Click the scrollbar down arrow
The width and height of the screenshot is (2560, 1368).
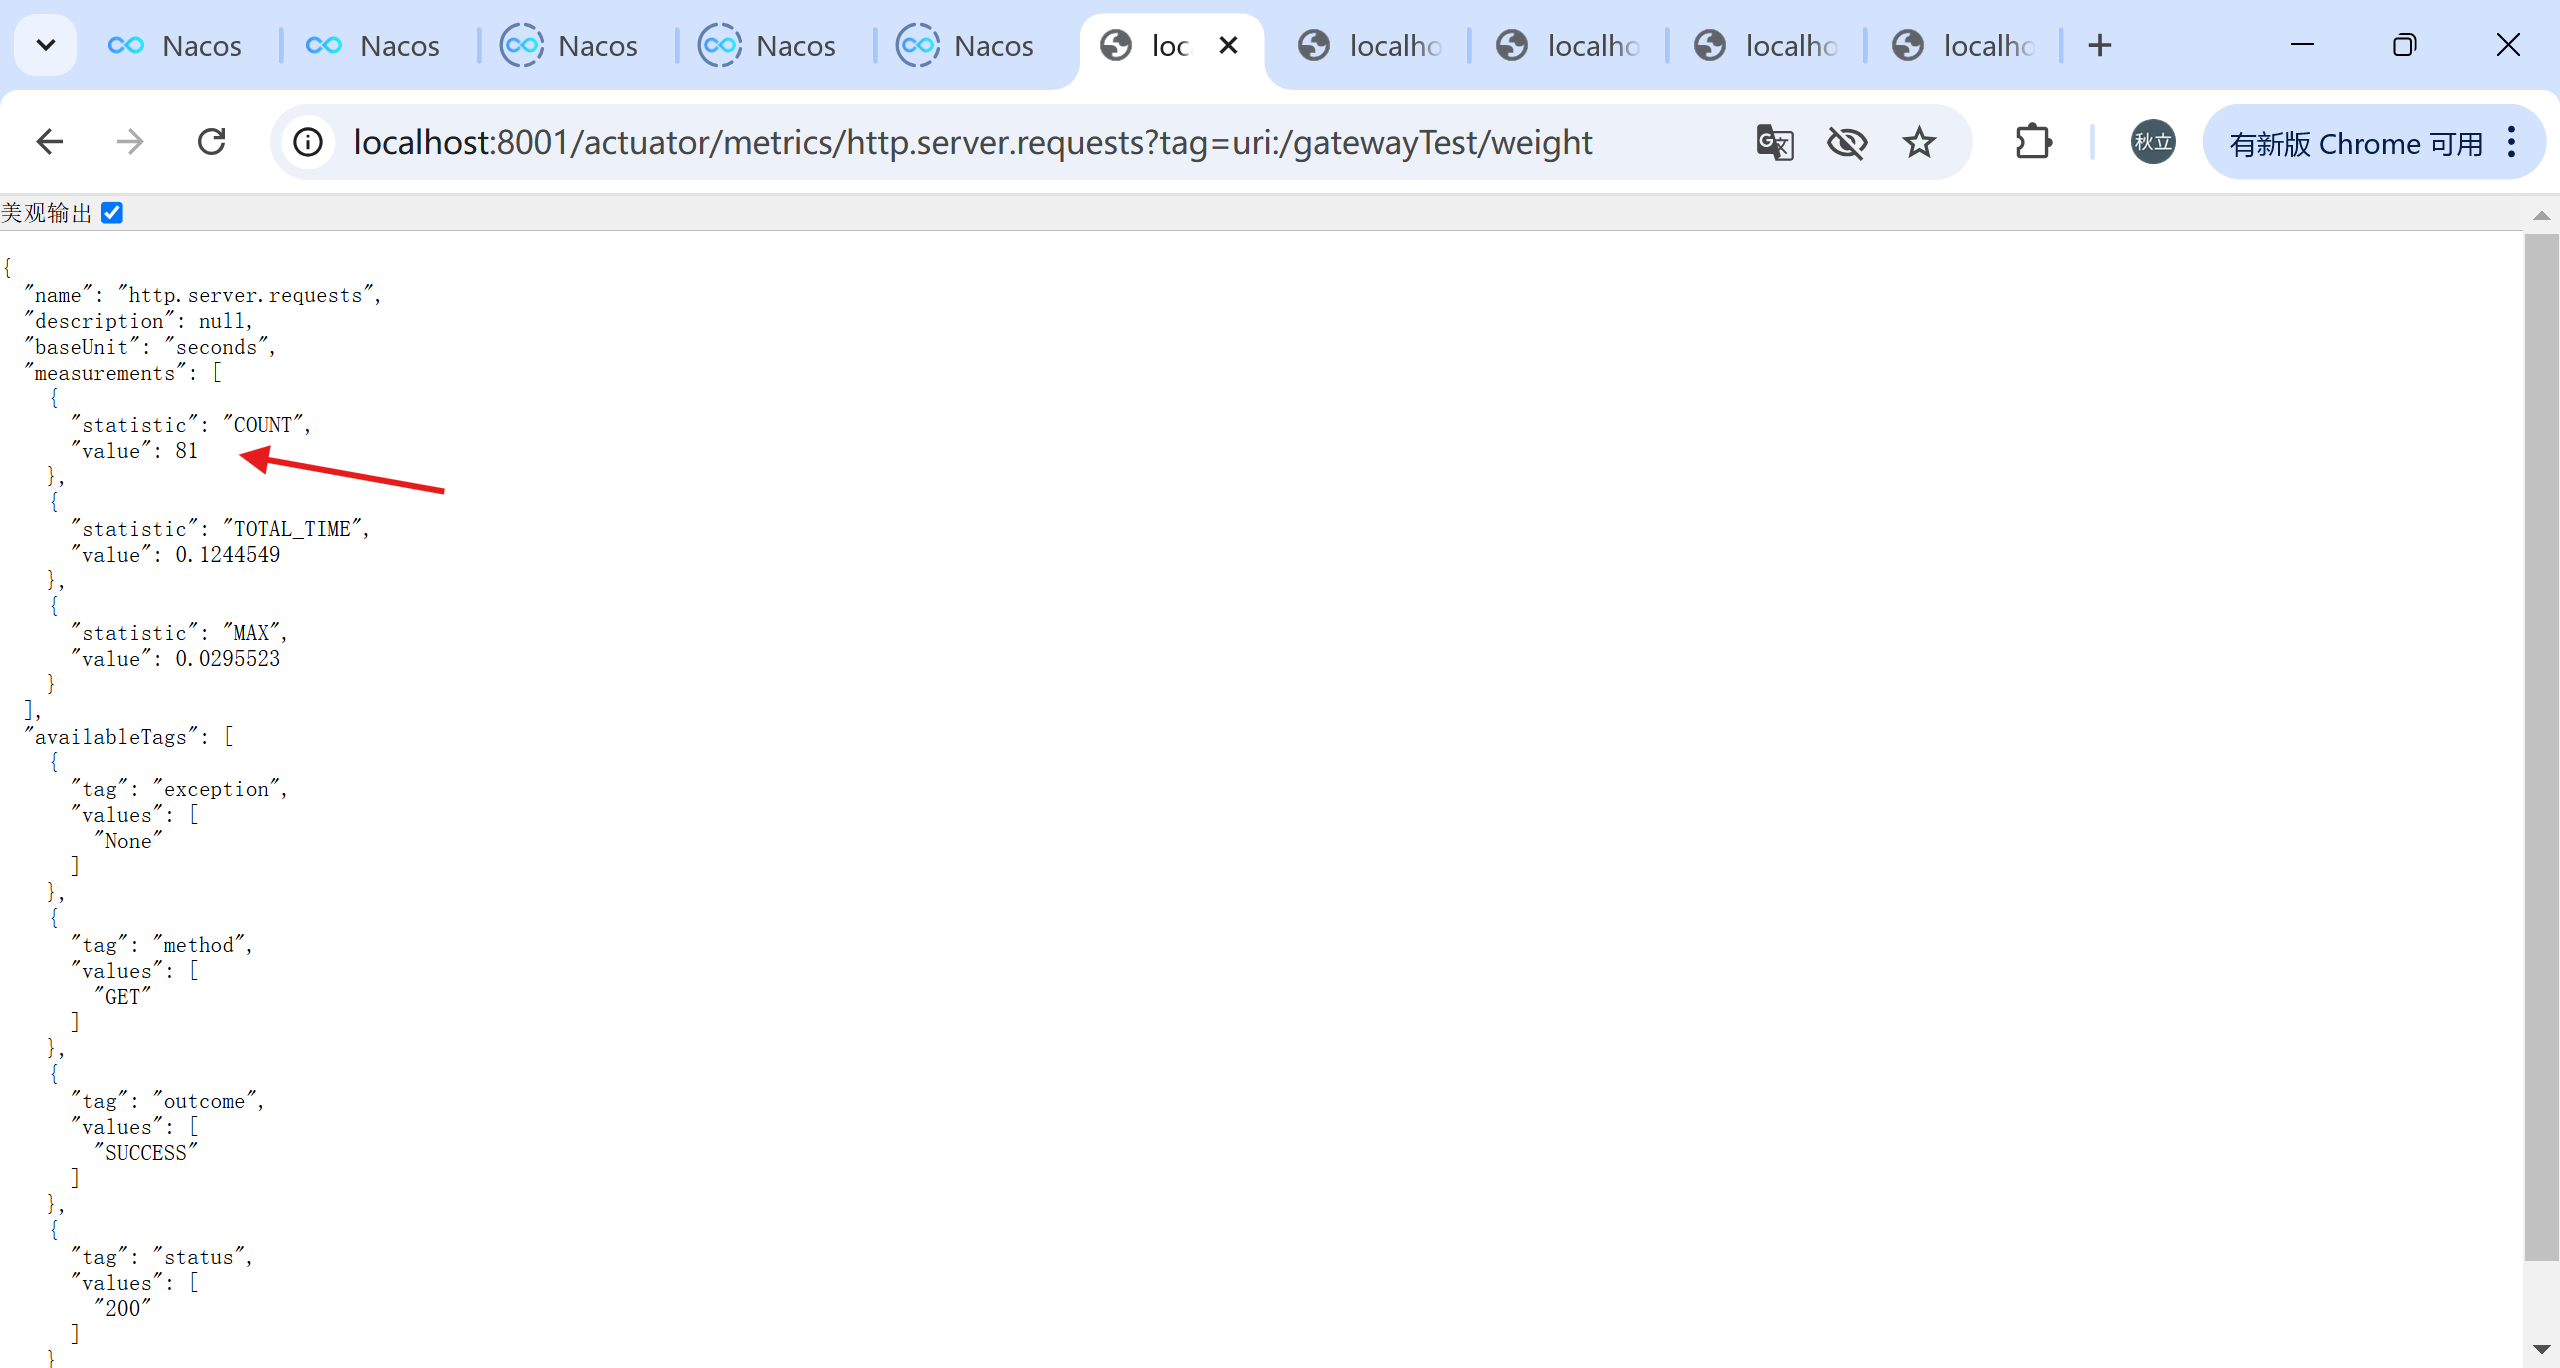click(2541, 1350)
